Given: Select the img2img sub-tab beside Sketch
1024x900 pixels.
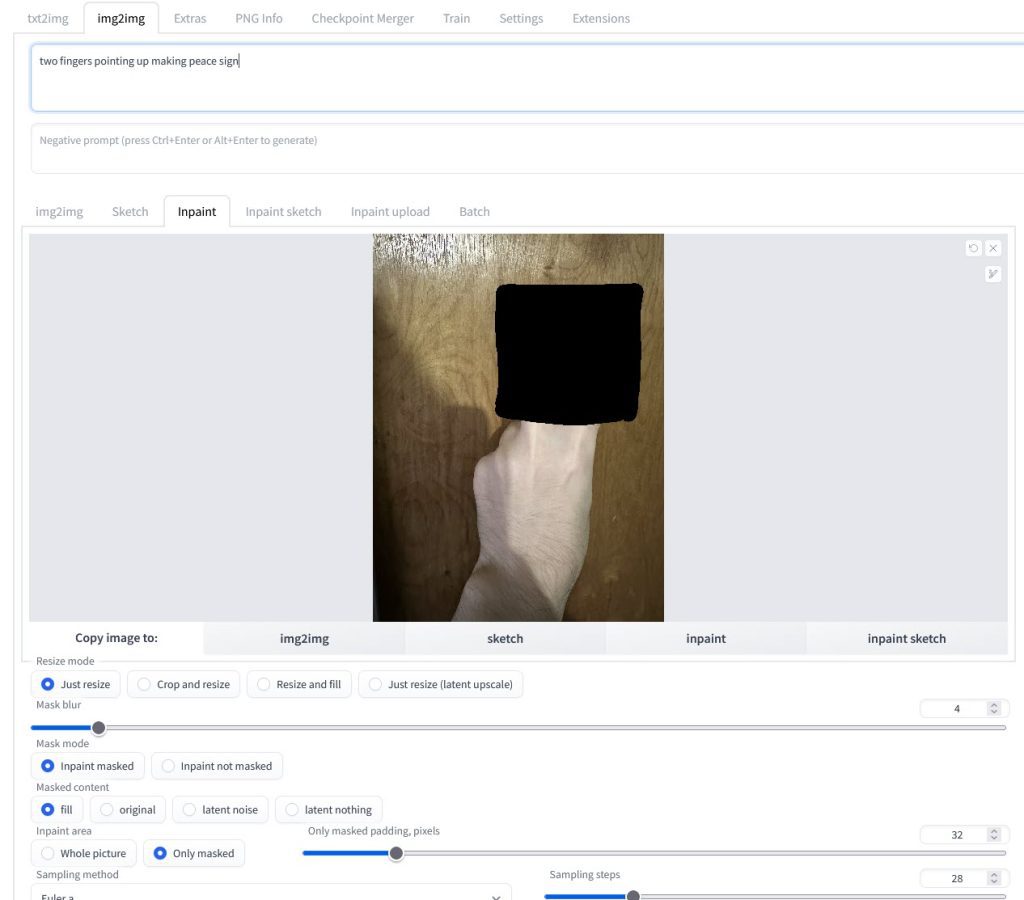Looking at the screenshot, I should tap(59, 212).
